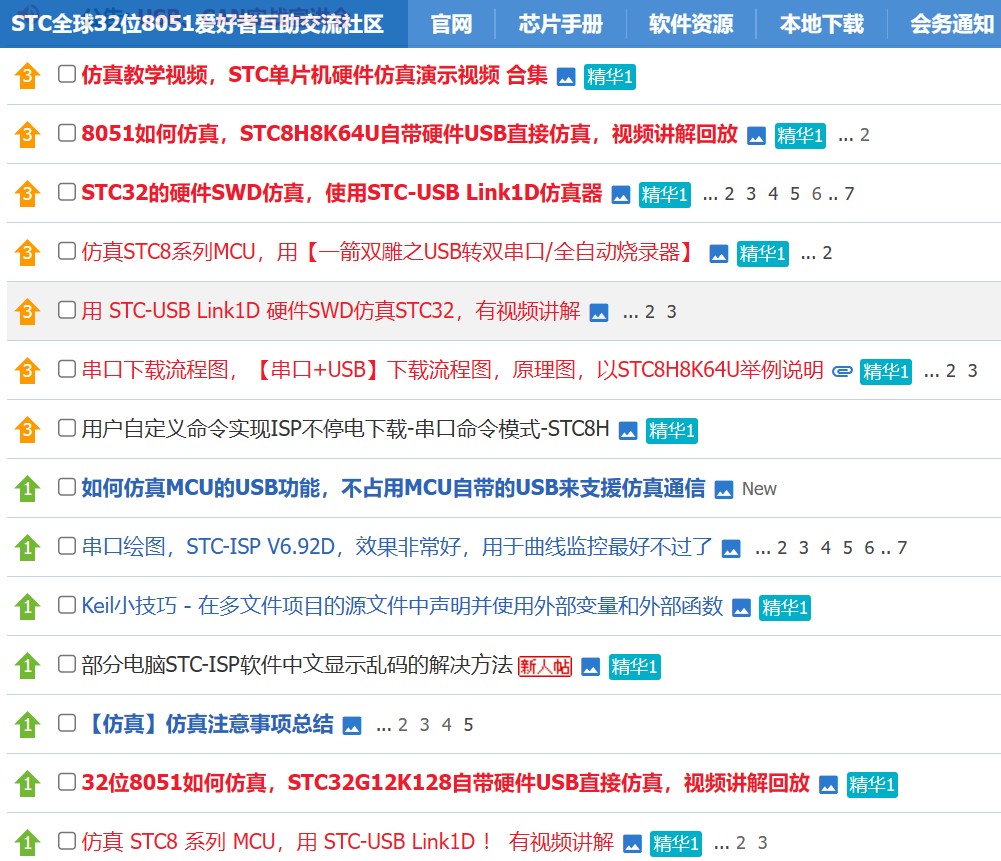This screenshot has width=1001, height=861.
Task: Open thread 仿真 STC8 系列 MCU，用 STC-USB Link1D
Action: pos(347,842)
